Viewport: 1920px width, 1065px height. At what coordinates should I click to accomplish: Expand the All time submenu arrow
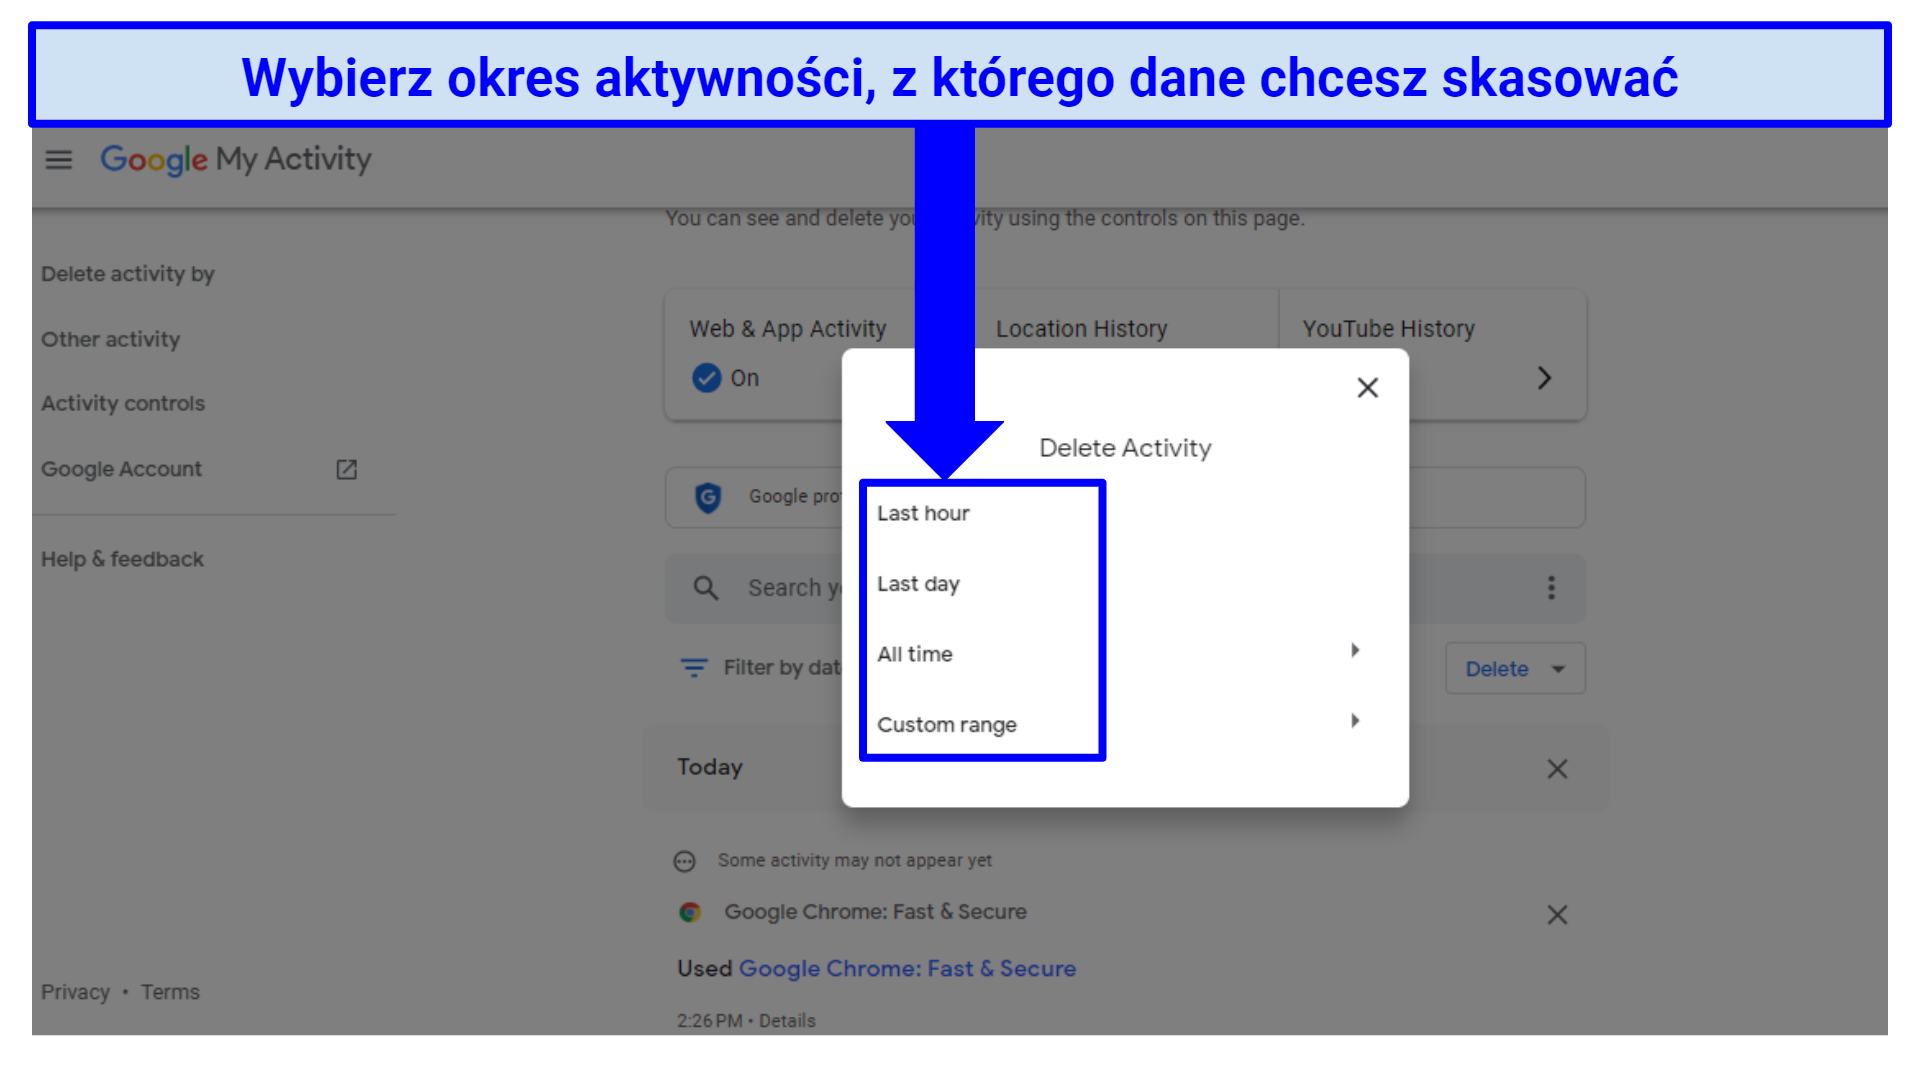pos(1355,651)
